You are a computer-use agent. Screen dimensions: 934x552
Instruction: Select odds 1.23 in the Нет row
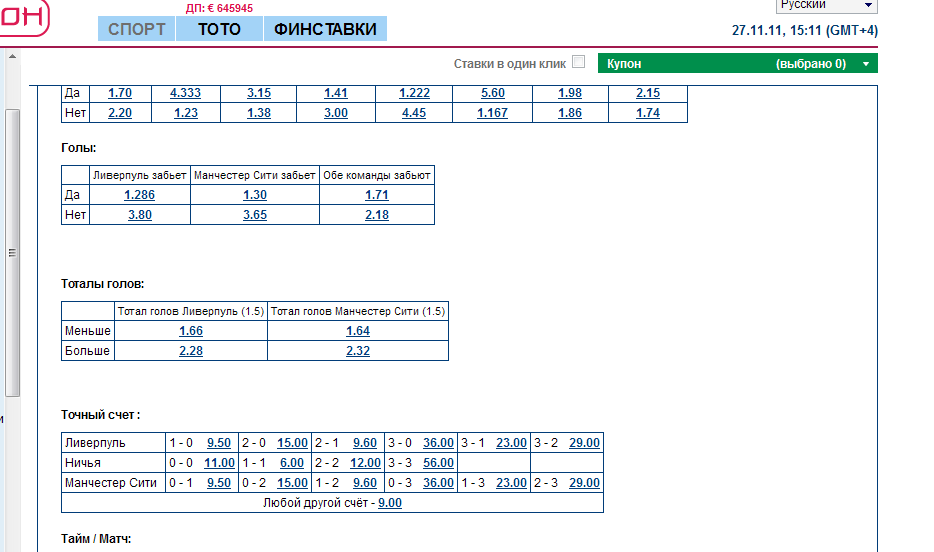(x=186, y=113)
